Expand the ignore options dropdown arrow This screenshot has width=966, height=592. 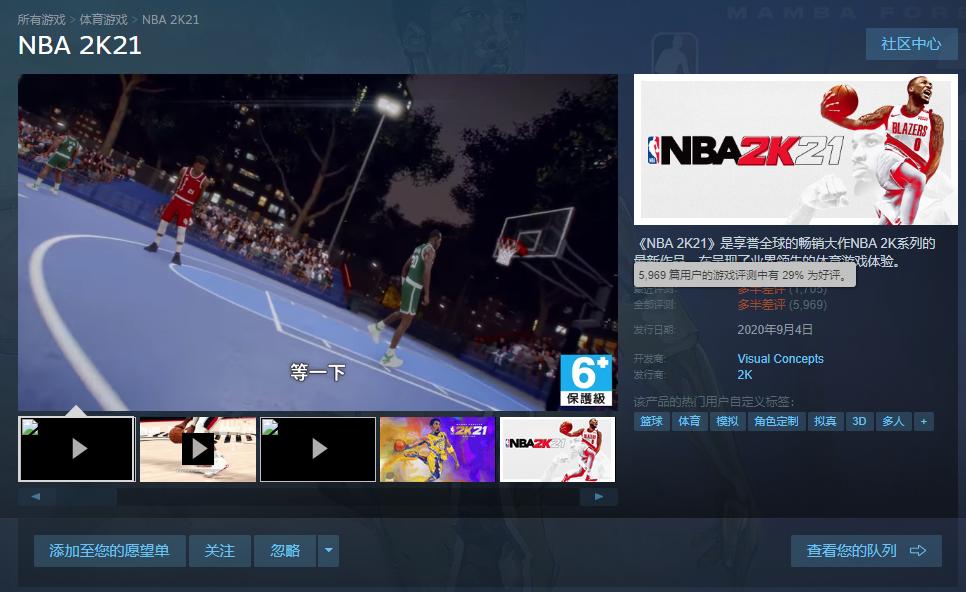pyautogui.click(x=328, y=551)
